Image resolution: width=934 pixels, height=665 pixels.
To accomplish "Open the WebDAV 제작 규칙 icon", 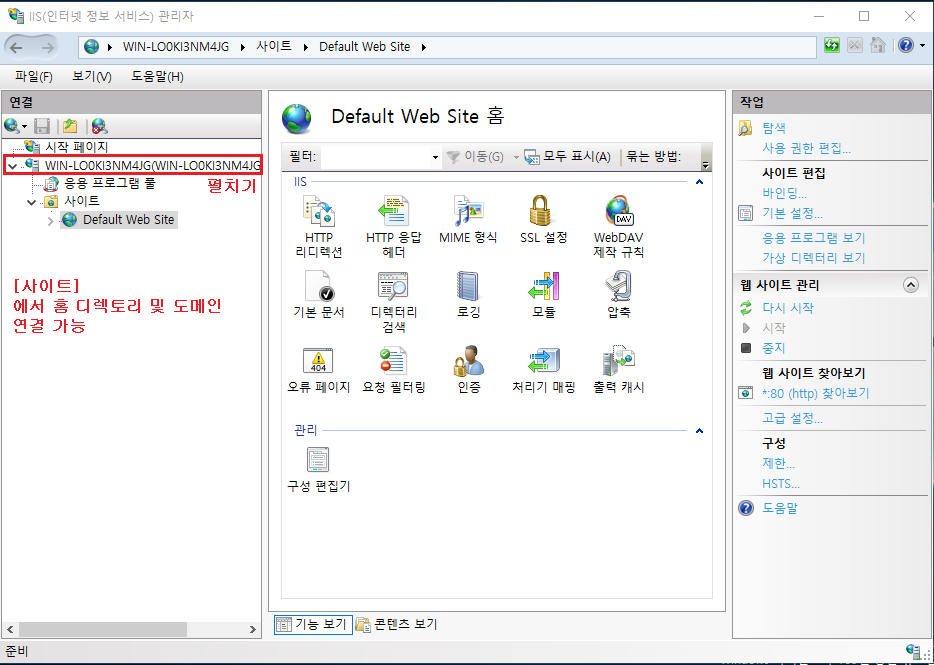I will point(619,212).
